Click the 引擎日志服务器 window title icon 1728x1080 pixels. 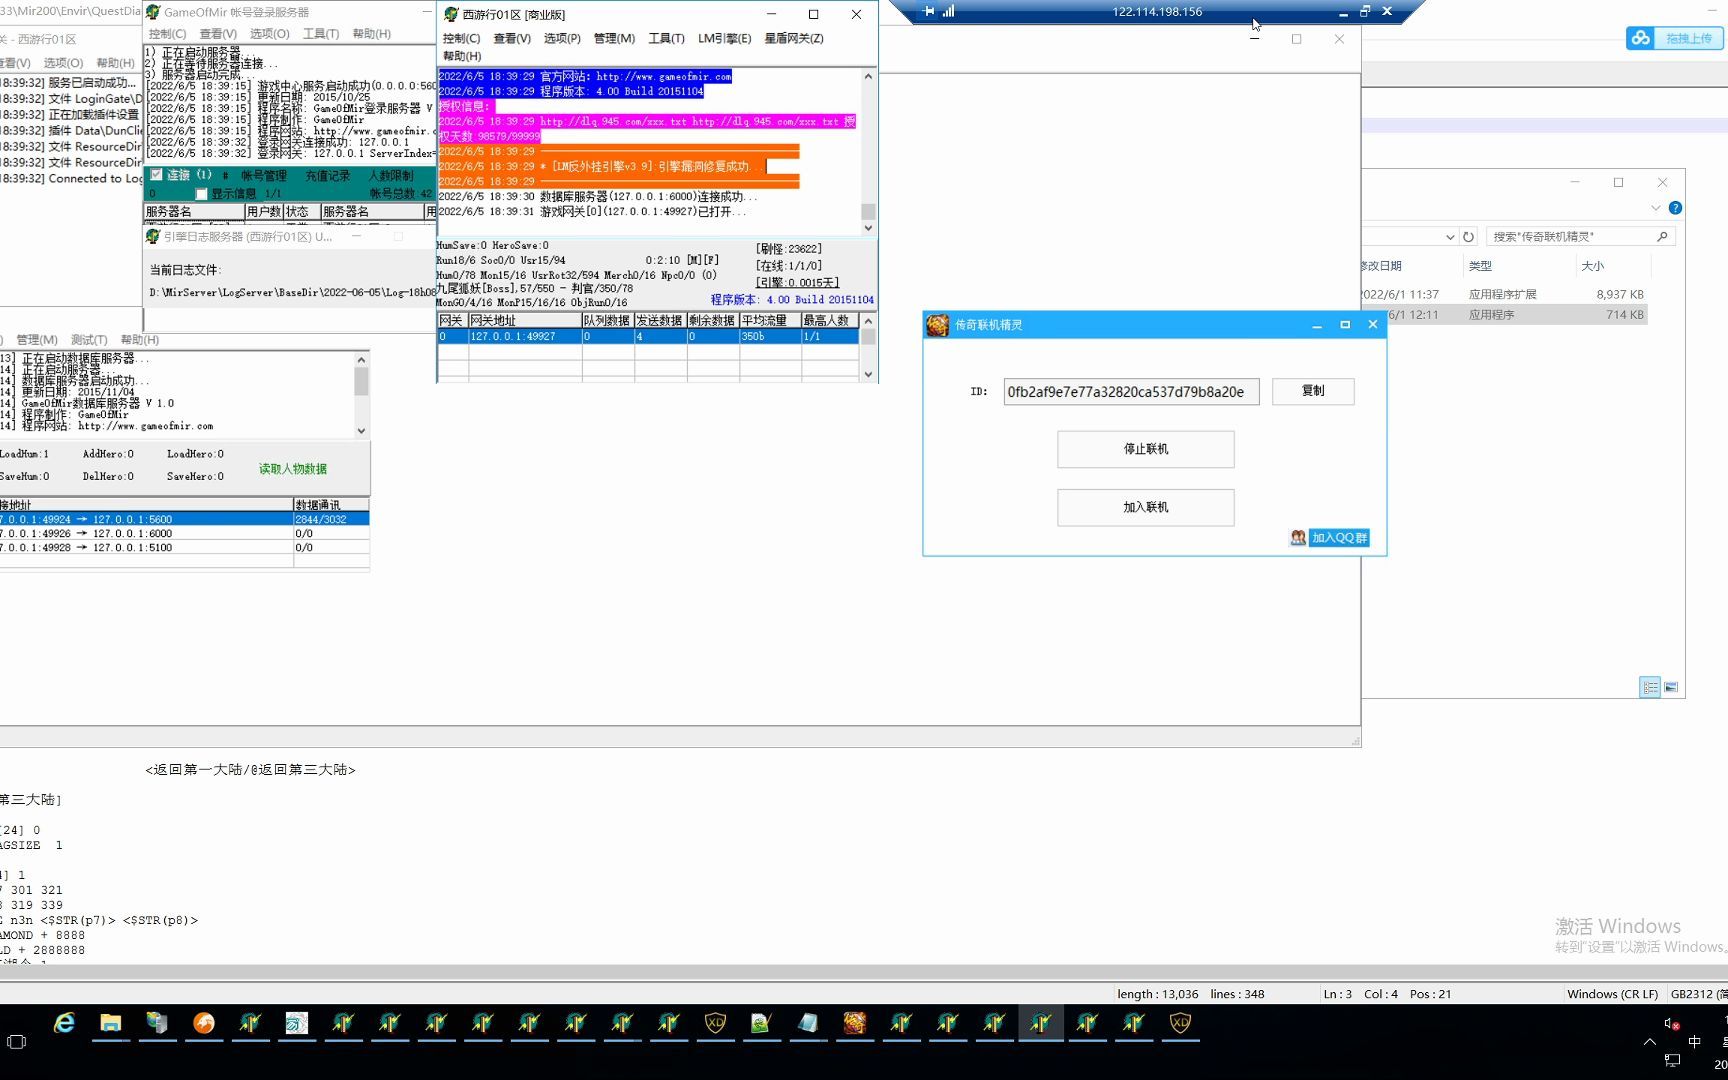[153, 237]
